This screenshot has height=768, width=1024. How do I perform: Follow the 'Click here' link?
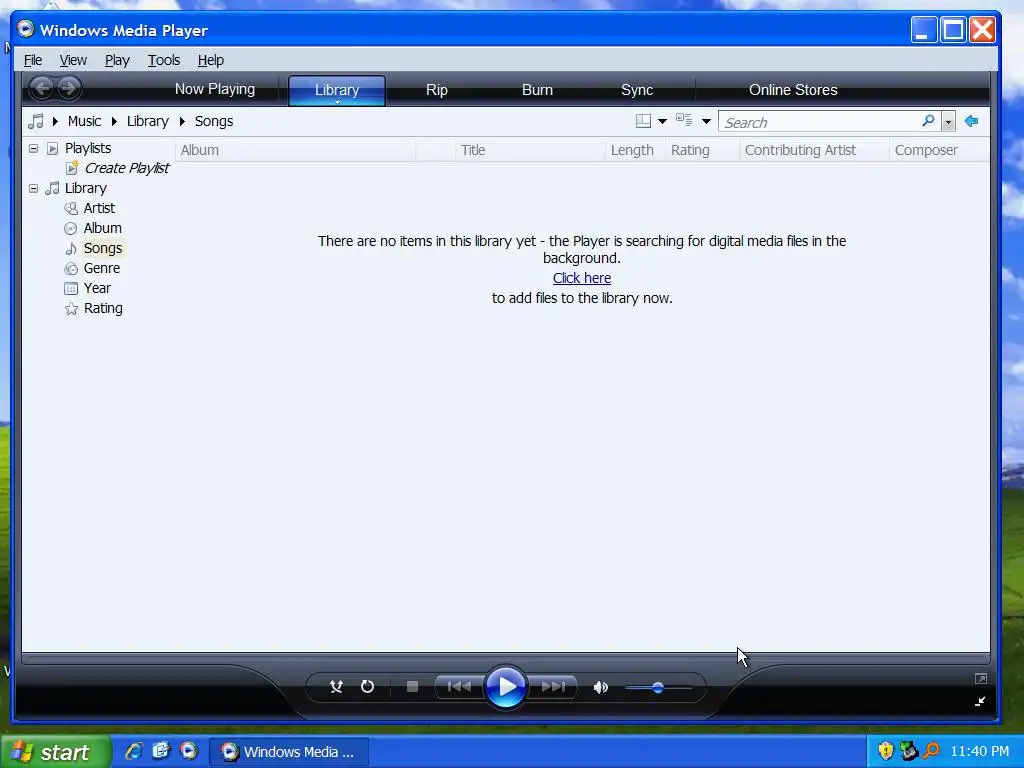(582, 278)
